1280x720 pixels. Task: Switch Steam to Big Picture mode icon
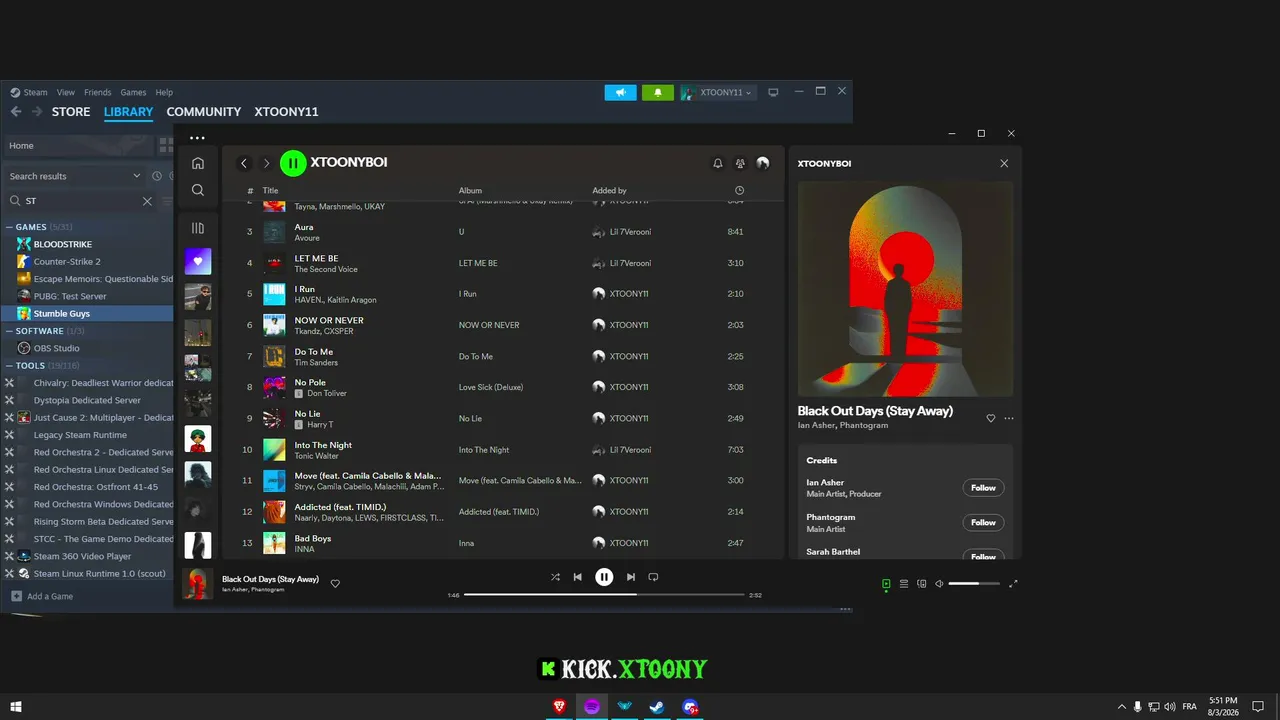point(773,92)
